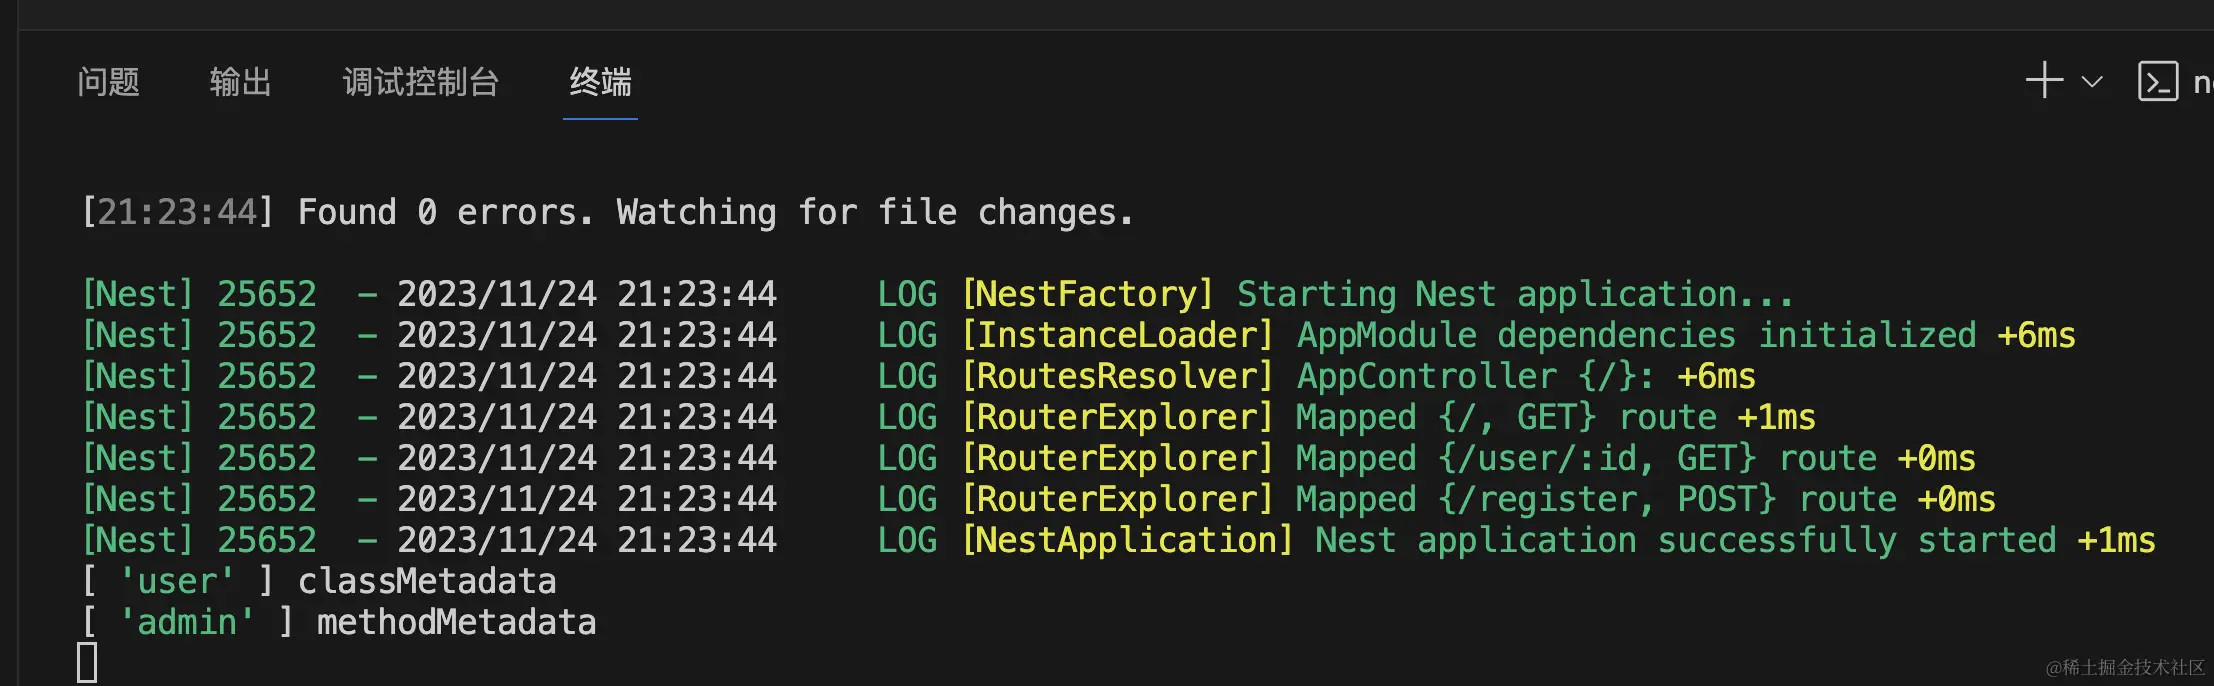Click the [InstanceLoader] log label
This screenshot has width=2214, height=686.
[x=1117, y=335]
